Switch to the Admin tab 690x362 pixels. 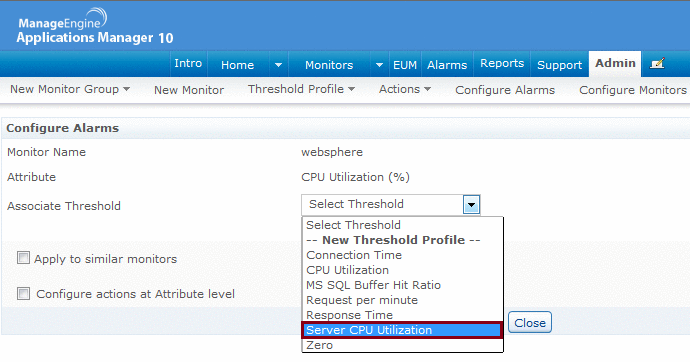coord(615,63)
